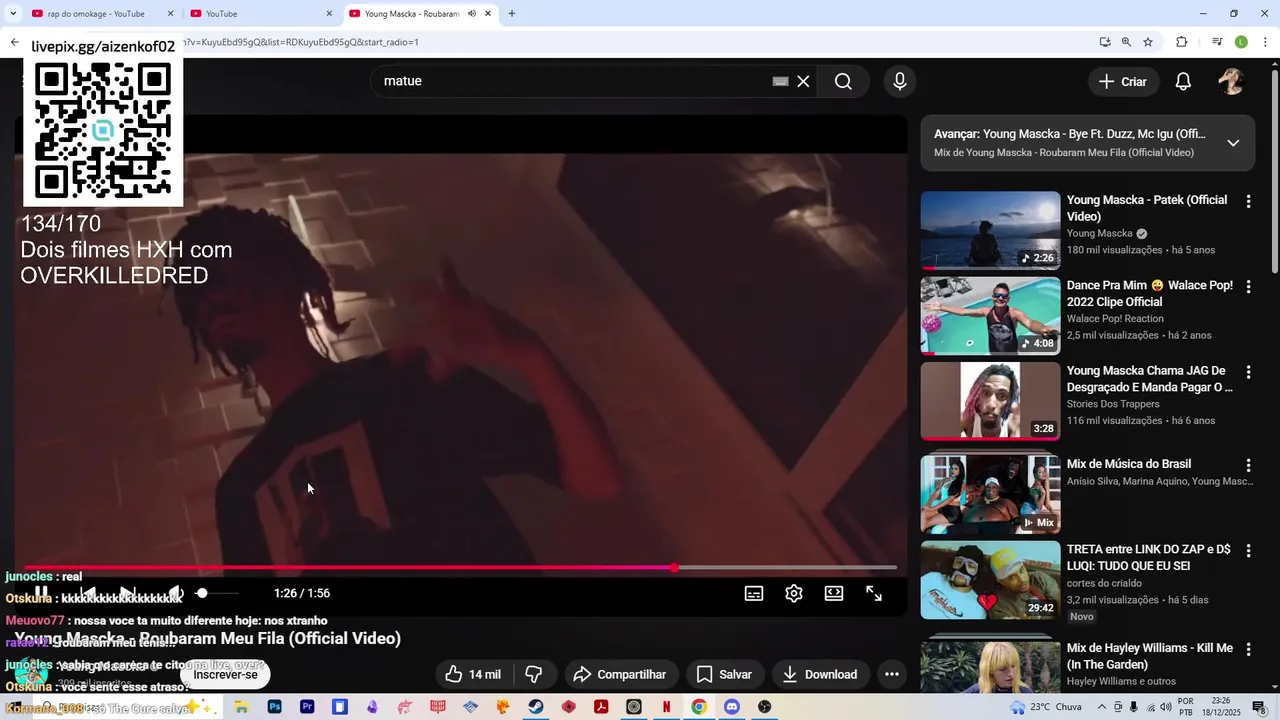1280x720 pixels.
Task: Toggle subtitles in the video player
Action: click(754, 593)
